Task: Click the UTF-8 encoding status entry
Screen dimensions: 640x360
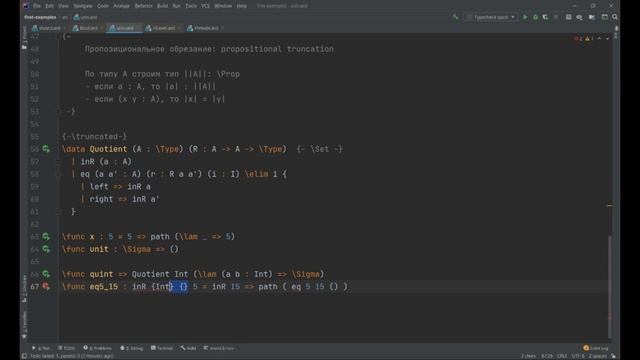Action: pos(577,356)
